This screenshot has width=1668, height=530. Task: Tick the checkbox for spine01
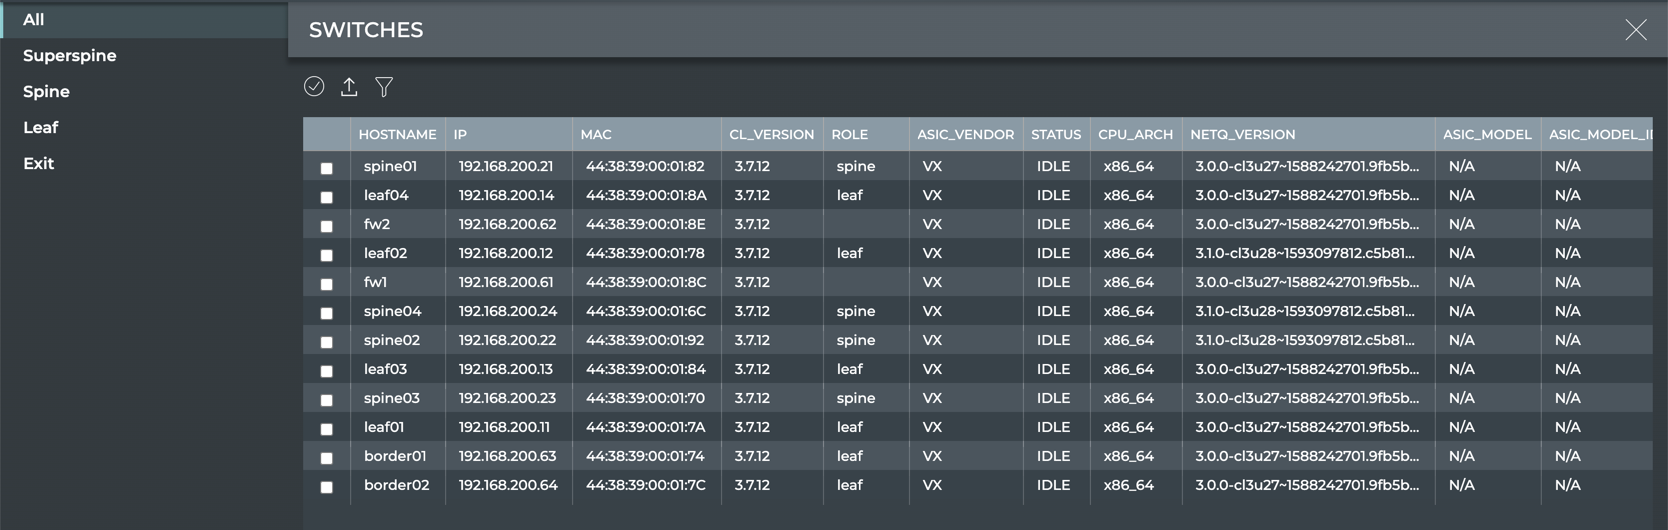326,168
